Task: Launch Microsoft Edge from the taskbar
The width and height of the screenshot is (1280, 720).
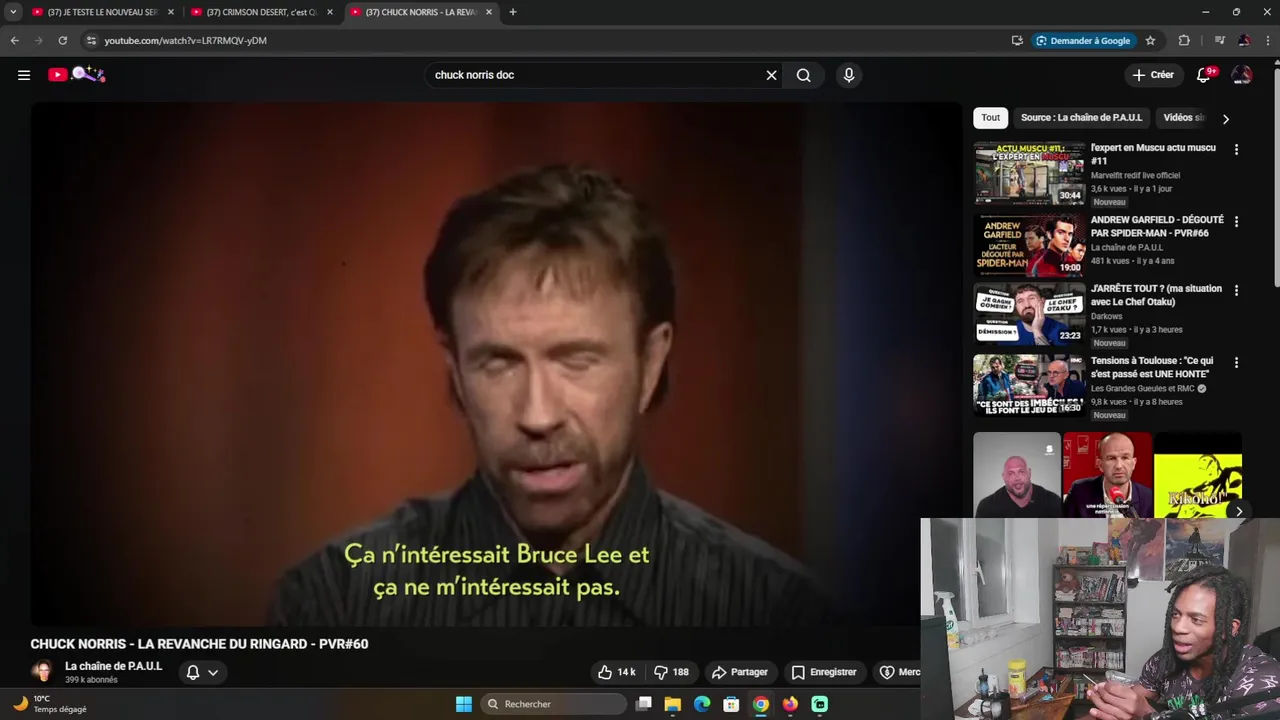Action: coord(702,704)
